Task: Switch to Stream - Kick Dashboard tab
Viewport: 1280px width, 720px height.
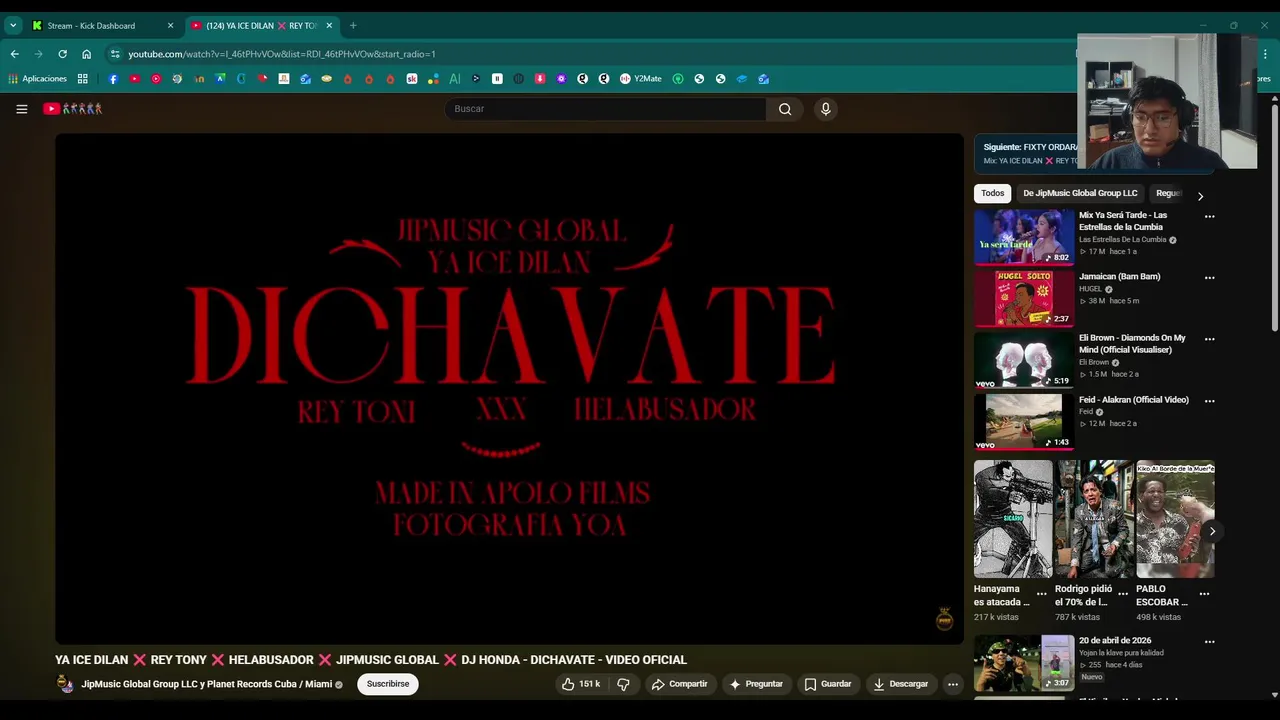Action: coord(102,26)
